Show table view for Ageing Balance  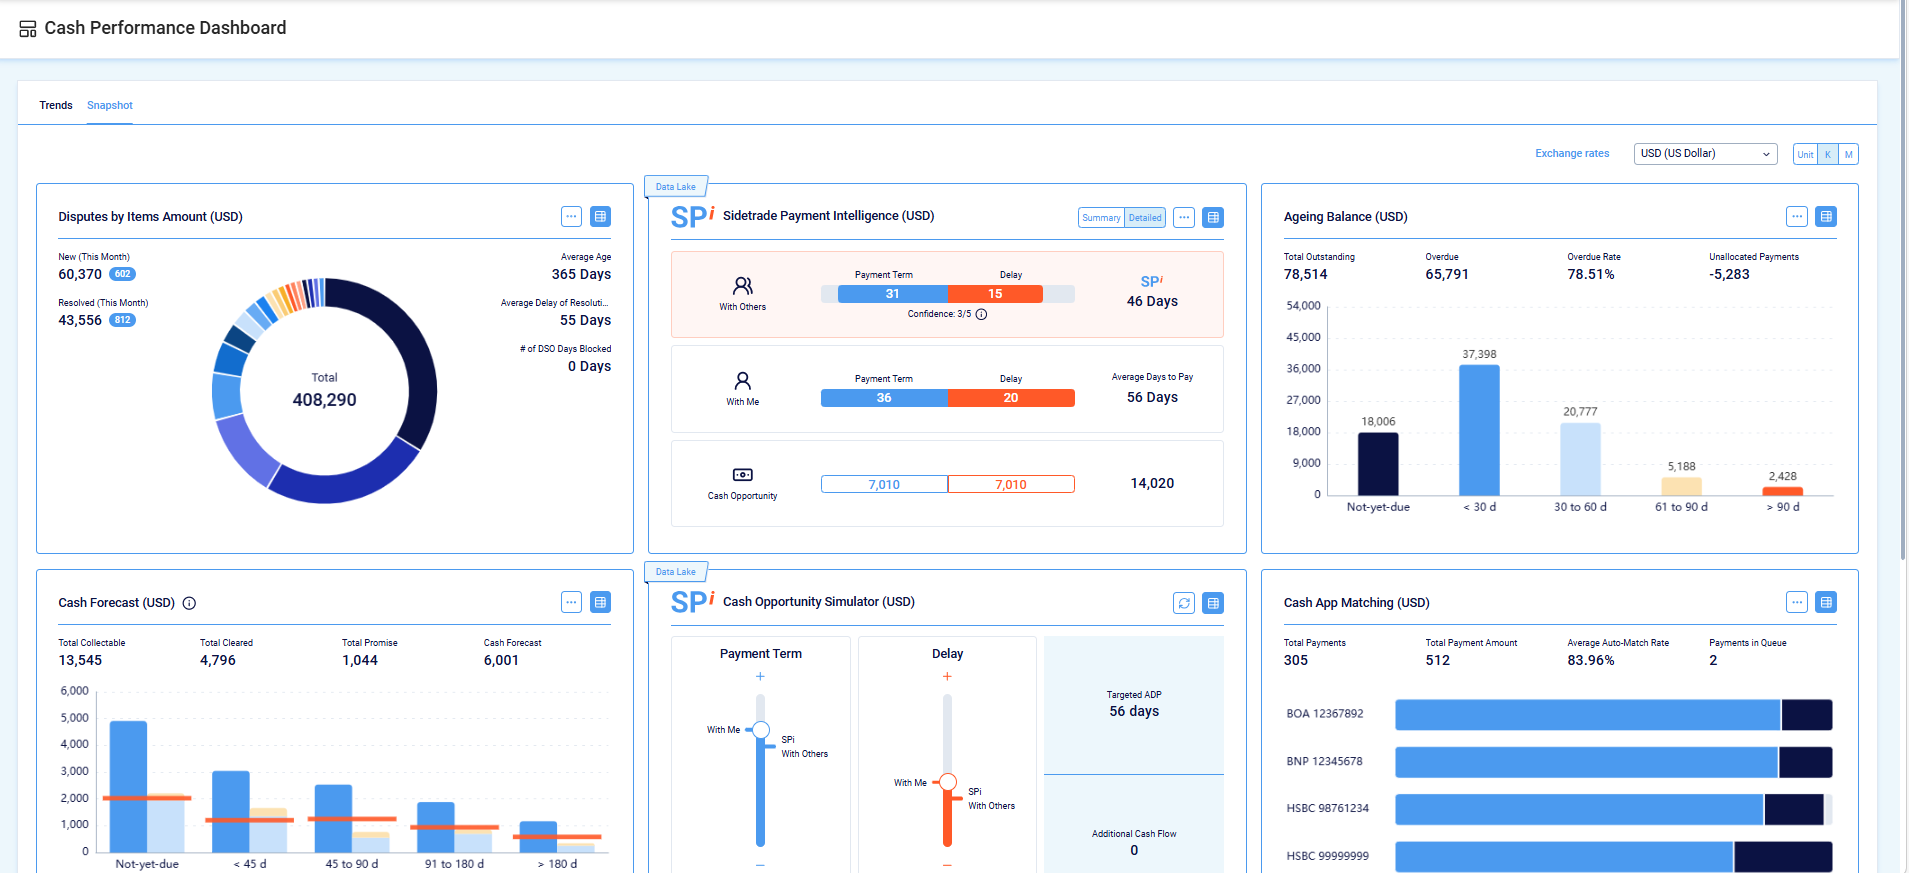pos(1826,216)
